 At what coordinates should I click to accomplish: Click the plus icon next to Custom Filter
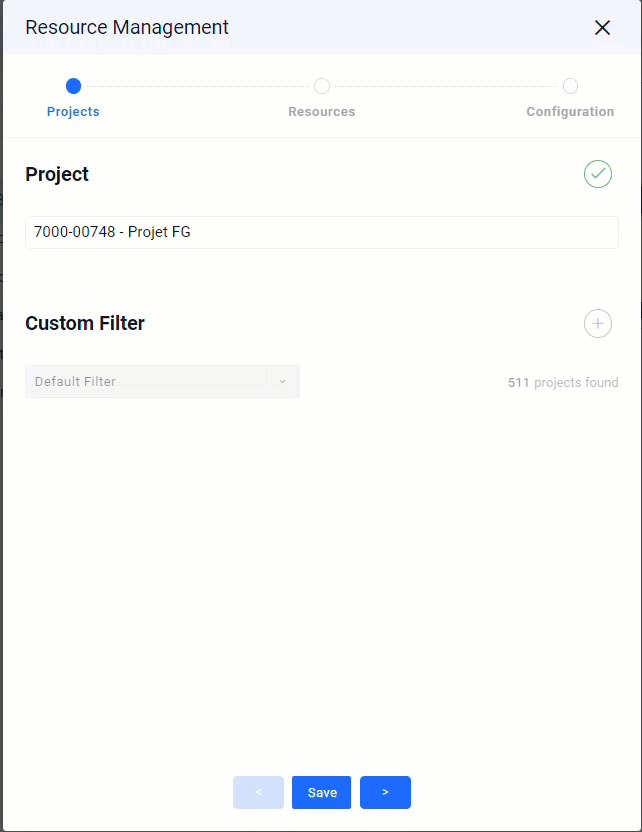point(597,323)
